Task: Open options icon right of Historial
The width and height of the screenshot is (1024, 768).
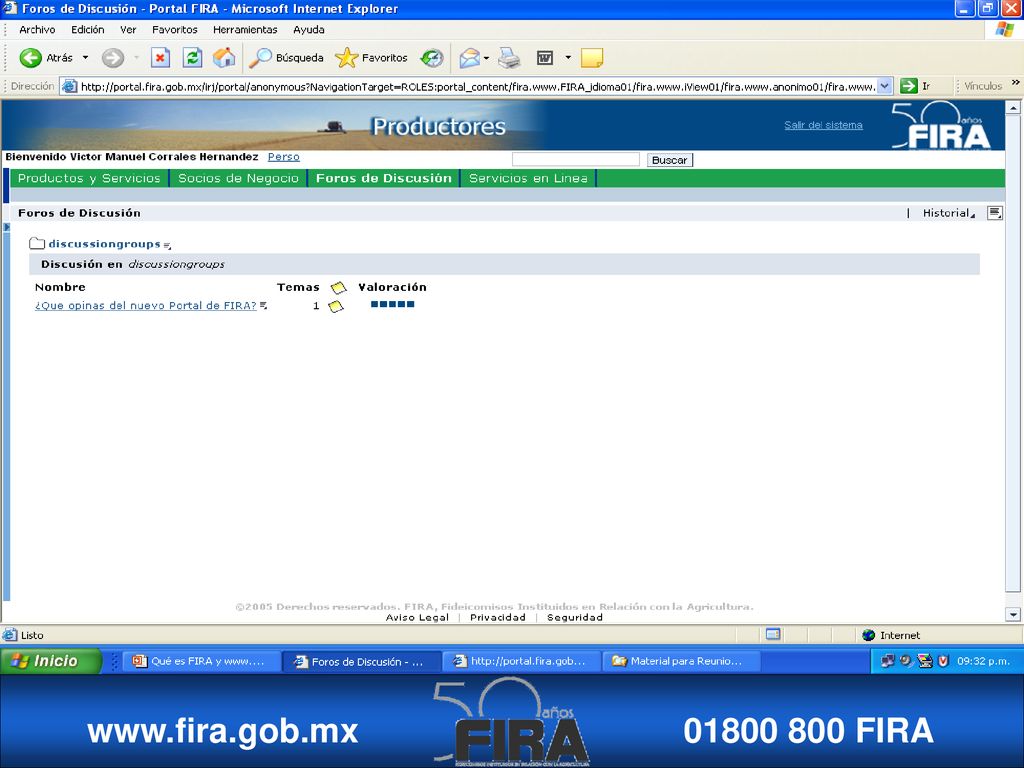Action: tap(995, 213)
